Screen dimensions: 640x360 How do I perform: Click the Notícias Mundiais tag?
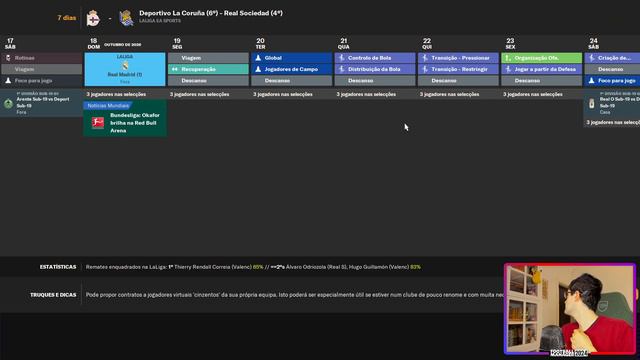108,105
